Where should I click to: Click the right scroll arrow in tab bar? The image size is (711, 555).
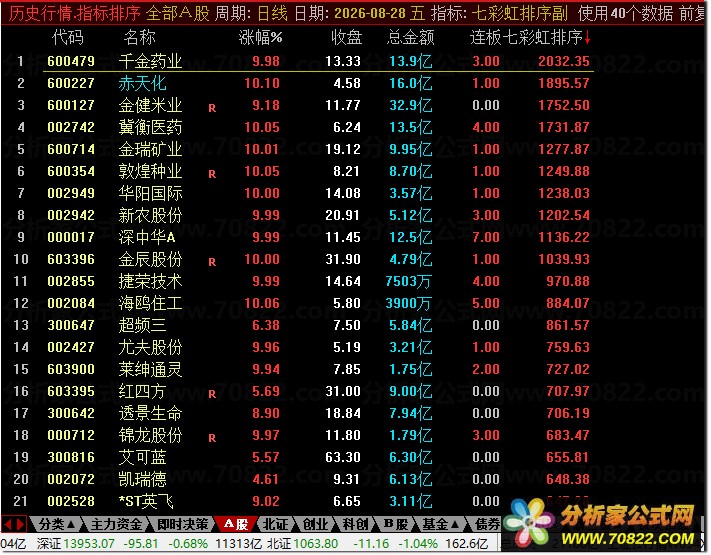click(20, 525)
